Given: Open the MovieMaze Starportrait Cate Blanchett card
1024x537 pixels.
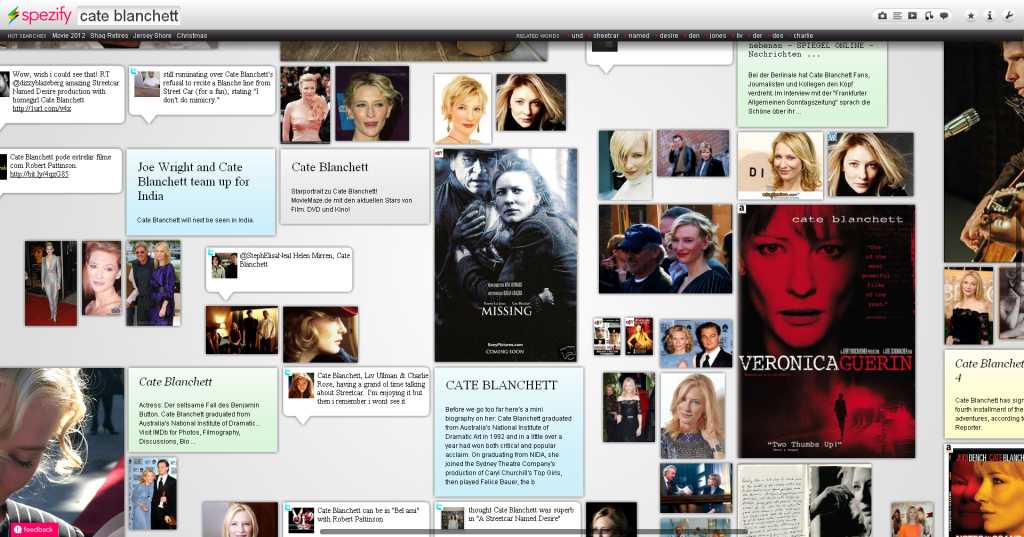Looking at the screenshot, I should coord(355,187).
